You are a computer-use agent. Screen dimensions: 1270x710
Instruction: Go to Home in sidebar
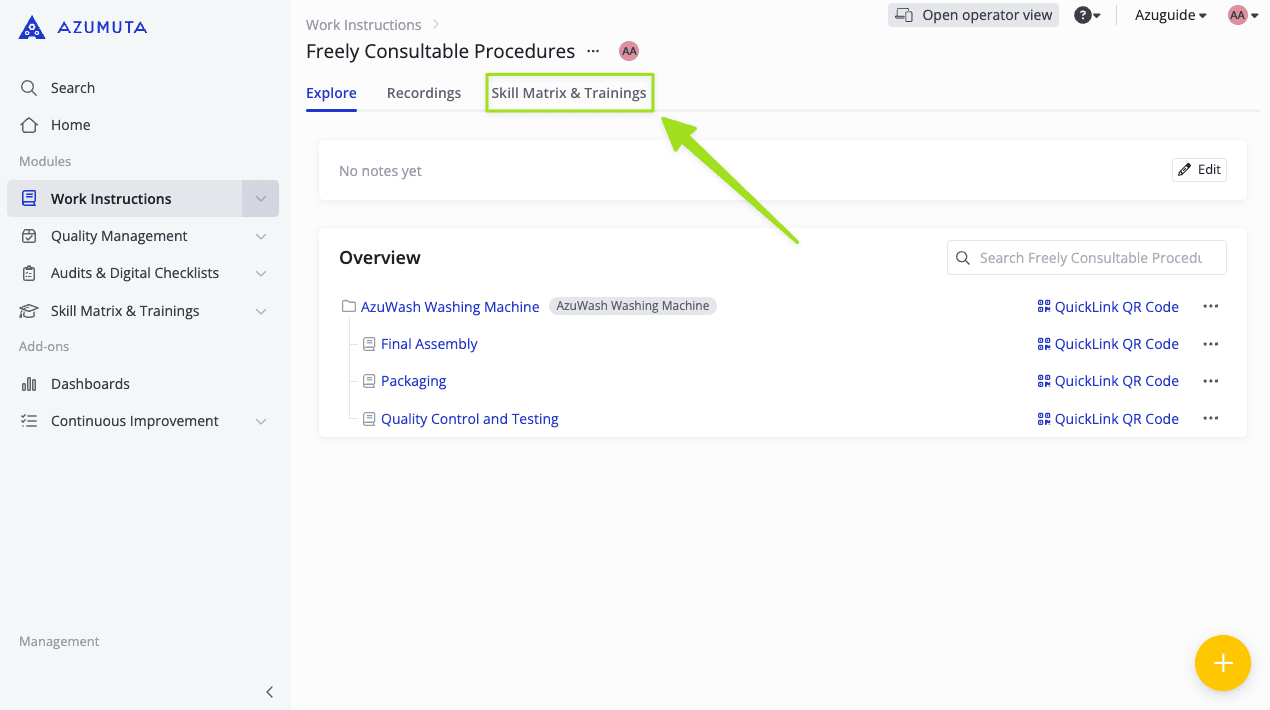[x=70, y=125]
